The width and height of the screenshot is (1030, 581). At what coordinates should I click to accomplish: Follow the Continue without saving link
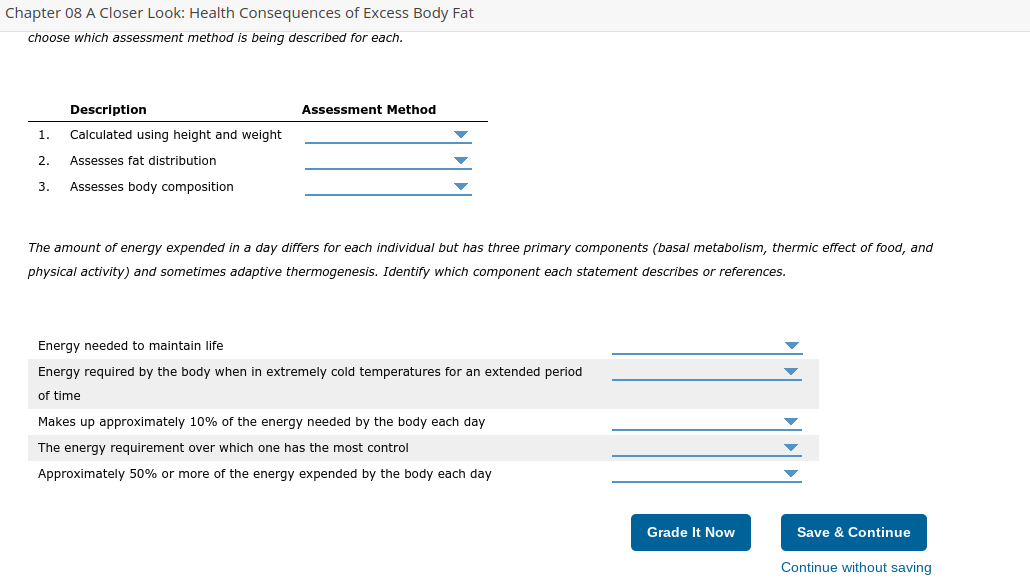point(856,567)
